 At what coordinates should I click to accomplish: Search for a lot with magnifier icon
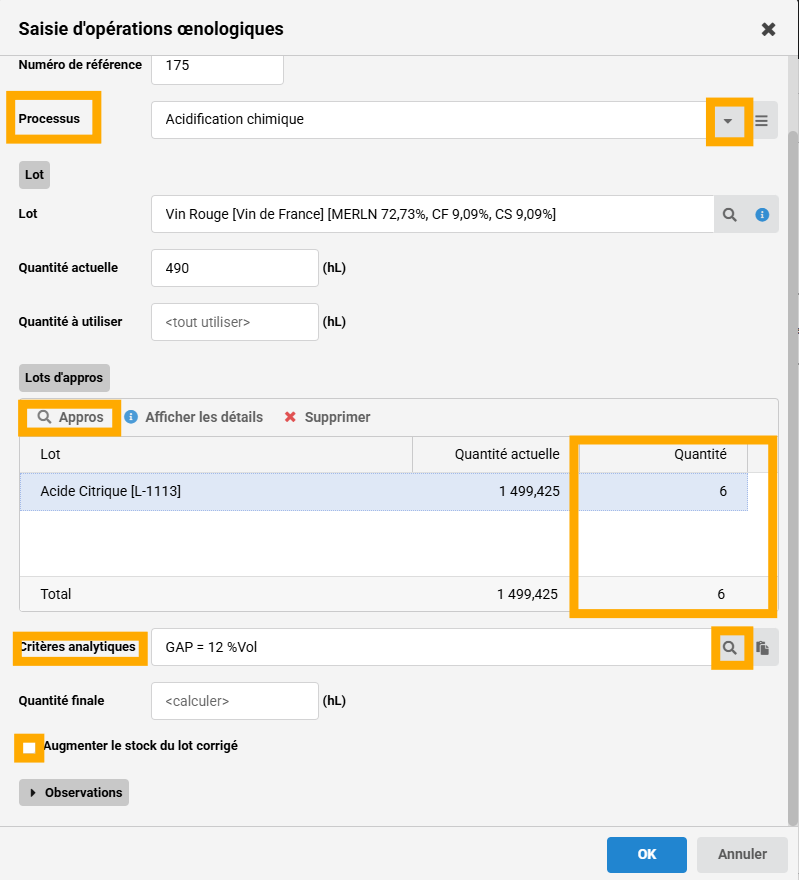click(730, 214)
